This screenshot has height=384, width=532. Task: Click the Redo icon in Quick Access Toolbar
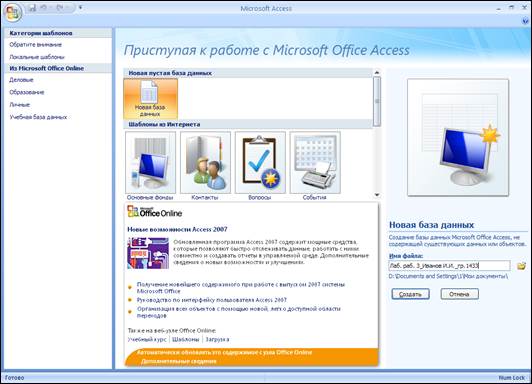pyautogui.click(x=60, y=8)
